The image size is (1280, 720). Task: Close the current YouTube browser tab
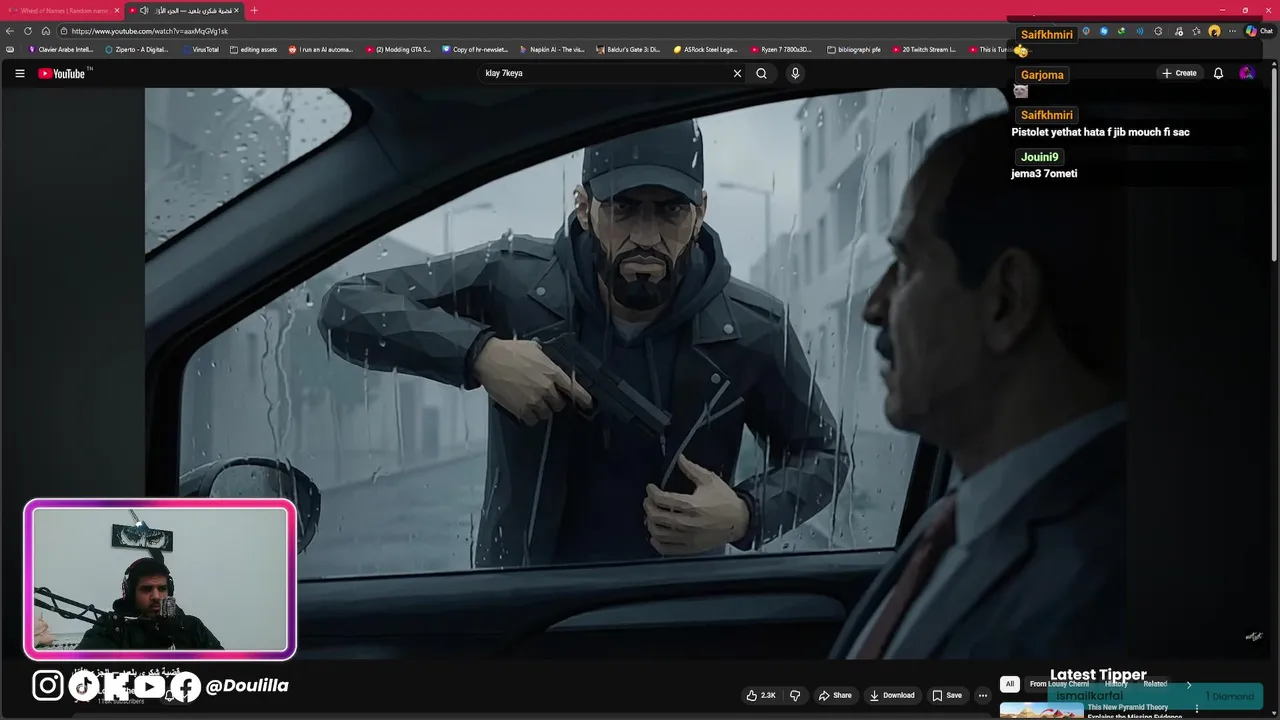point(237,10)
